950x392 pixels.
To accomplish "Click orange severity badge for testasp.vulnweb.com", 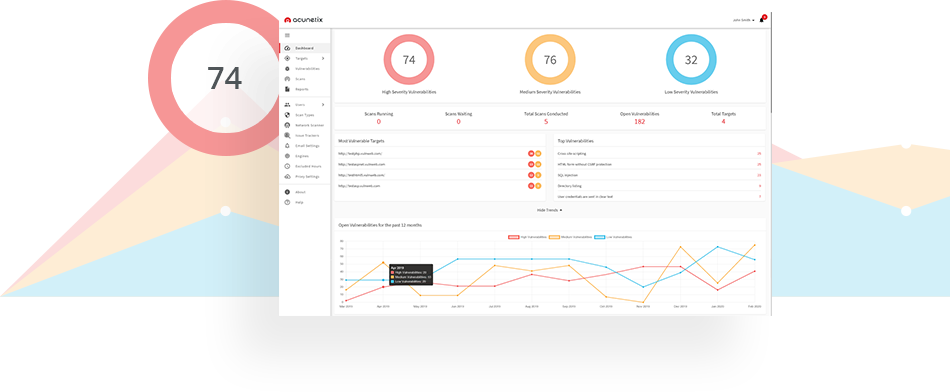I will pos(538,185).
